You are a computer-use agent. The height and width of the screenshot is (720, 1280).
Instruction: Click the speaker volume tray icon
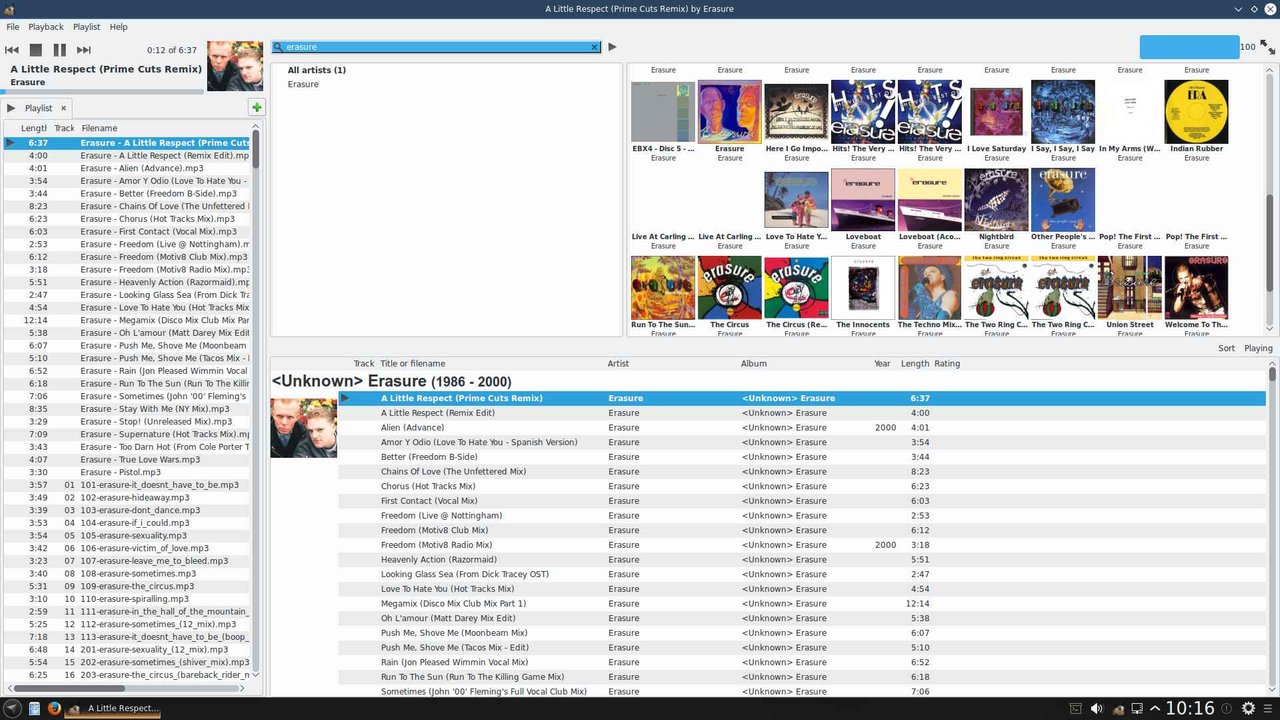(1096, 709)
